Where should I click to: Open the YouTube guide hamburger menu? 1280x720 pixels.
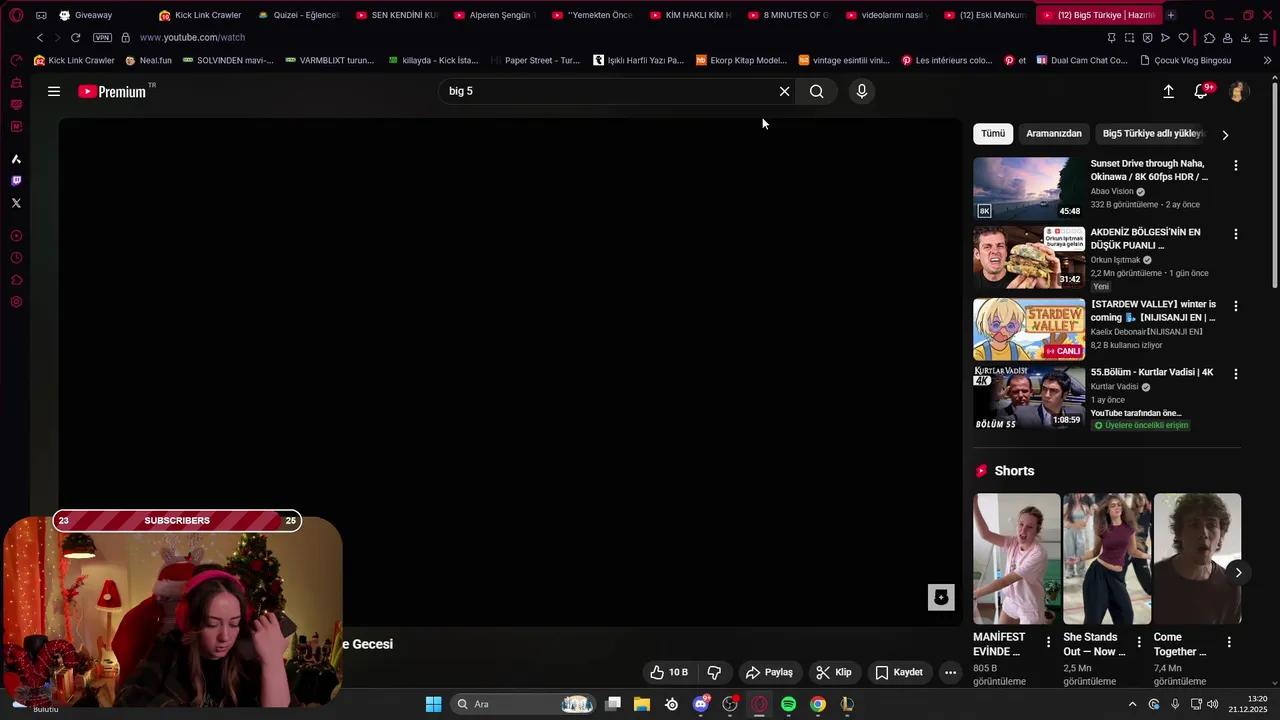tap(54, 91)
